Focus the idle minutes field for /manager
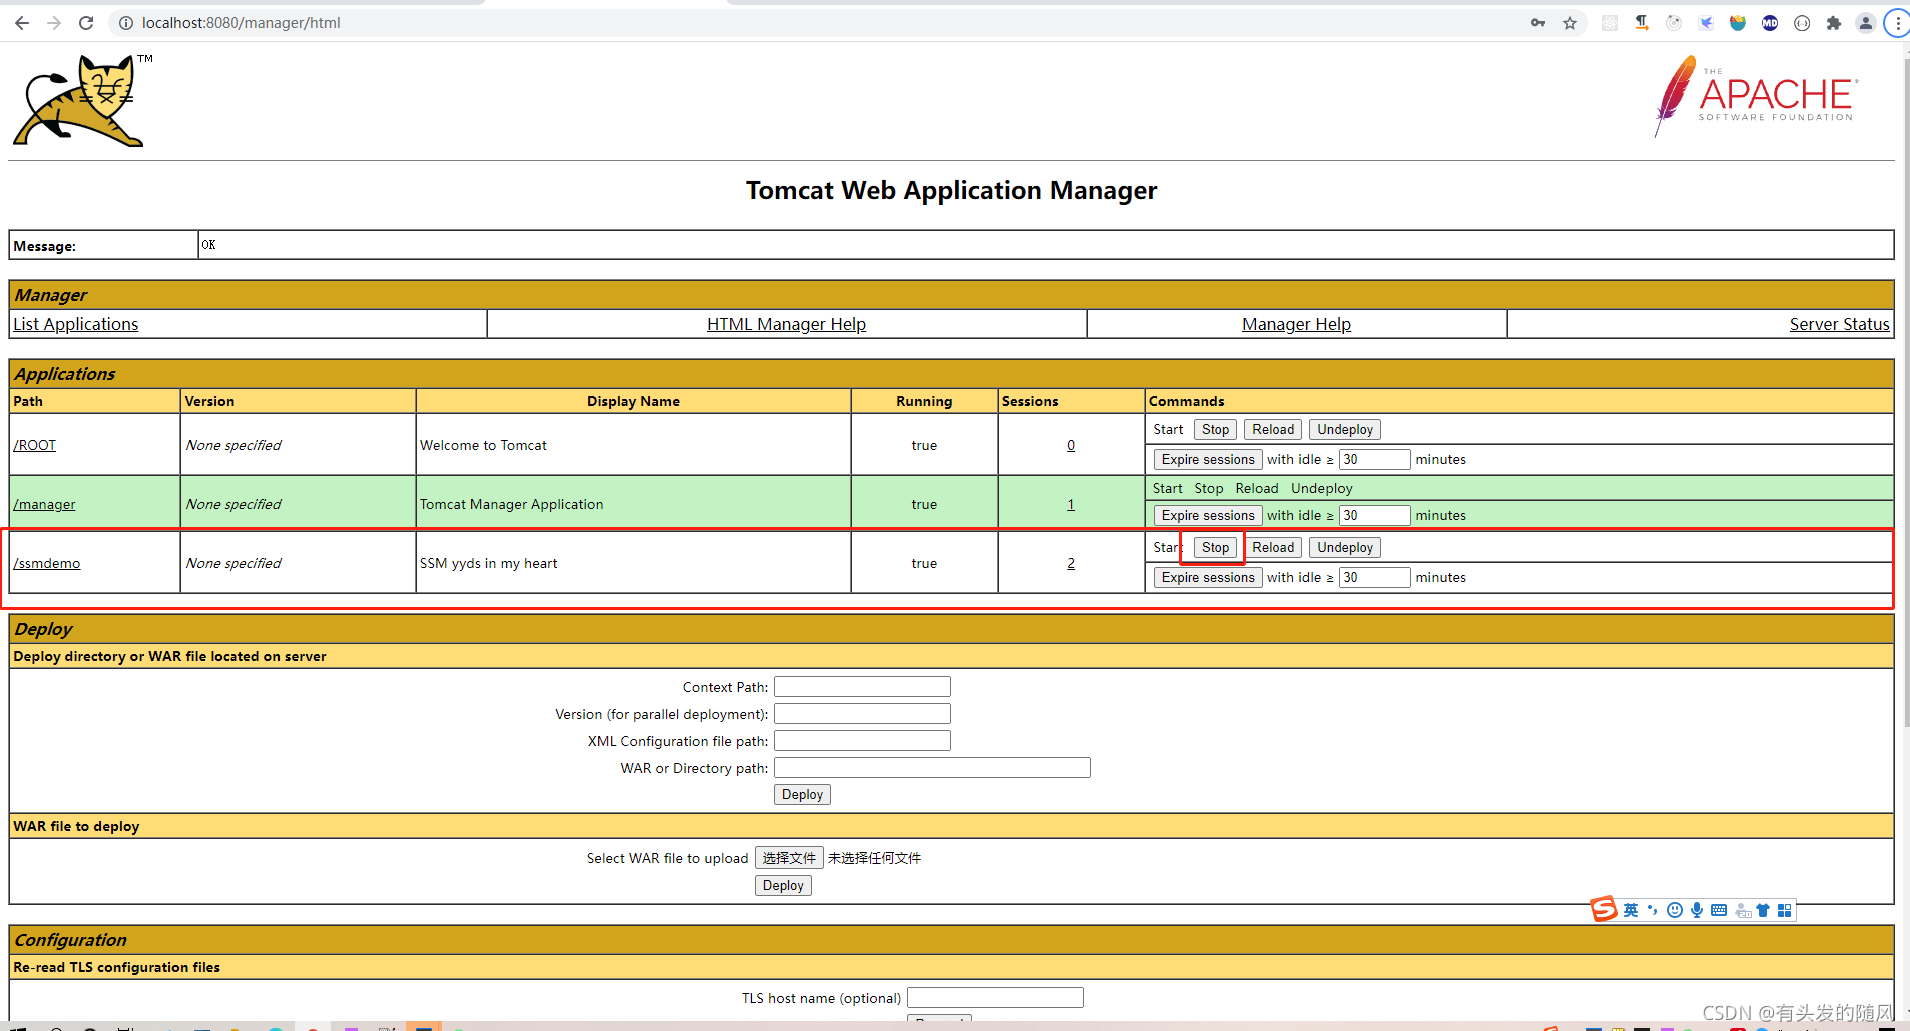 click(1374, 515)
